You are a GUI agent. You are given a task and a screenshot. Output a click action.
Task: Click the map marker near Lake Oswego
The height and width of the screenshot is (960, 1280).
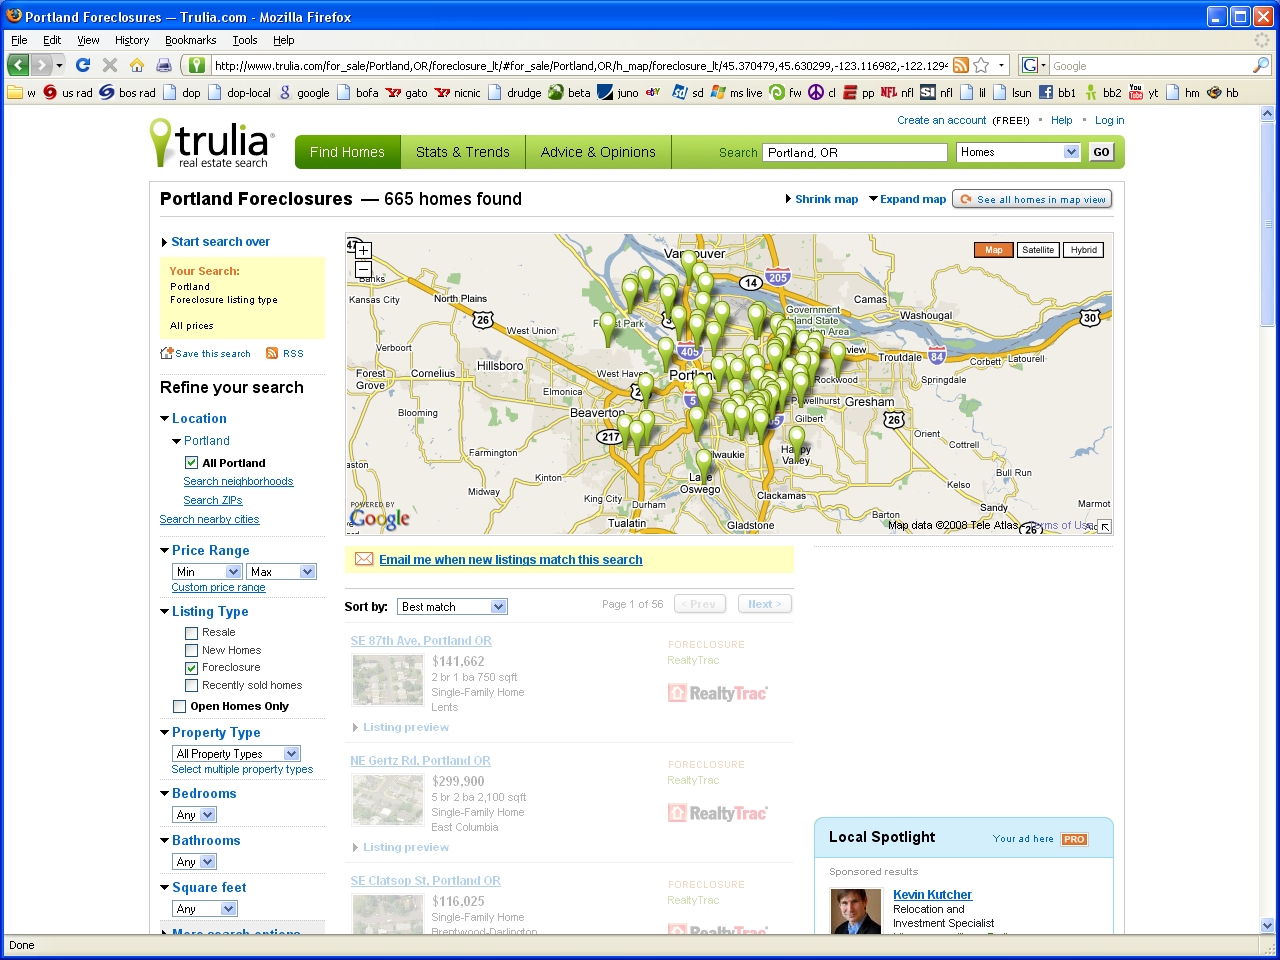click(704, 464)
